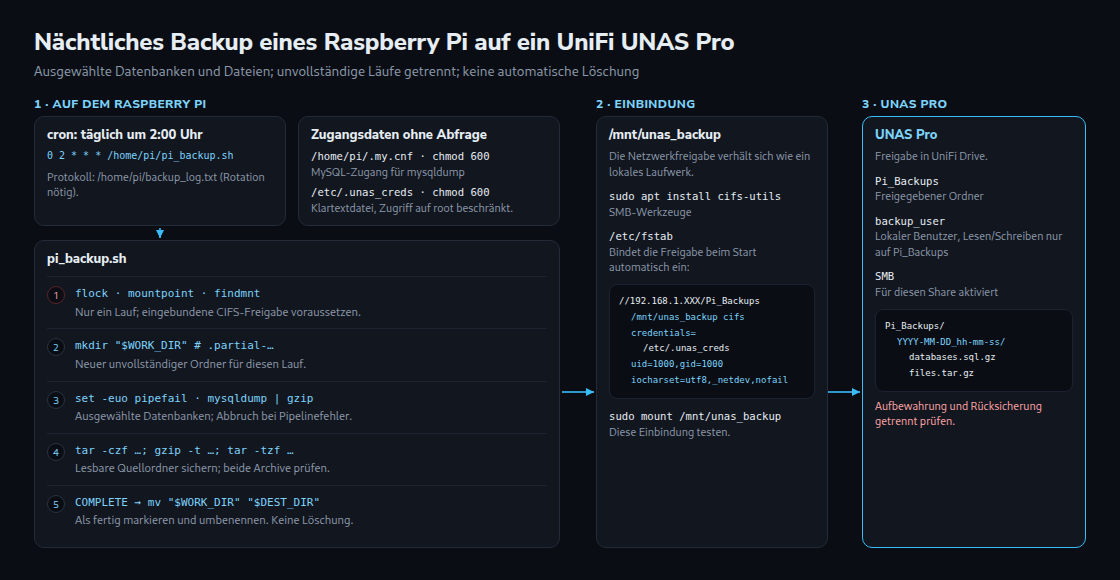Click the text "Freigabe in UniFi Drive."
The width and height of the screenshot is (1120, 580).
coord(931,156)
